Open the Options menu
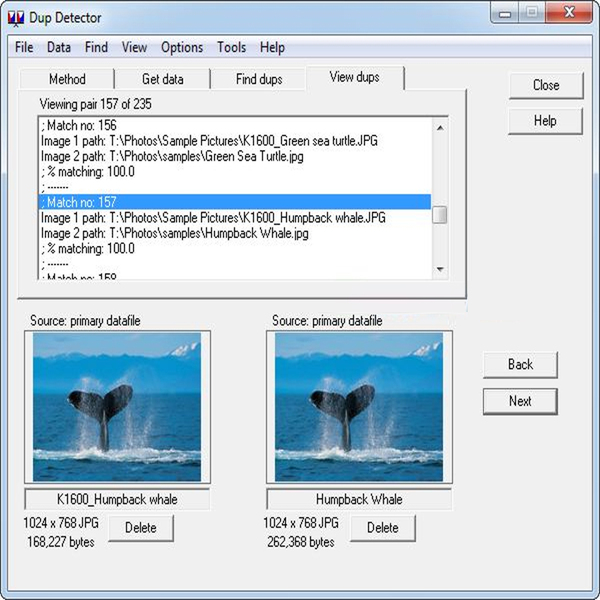The image size is (600, 600). (x=182, y=47)
